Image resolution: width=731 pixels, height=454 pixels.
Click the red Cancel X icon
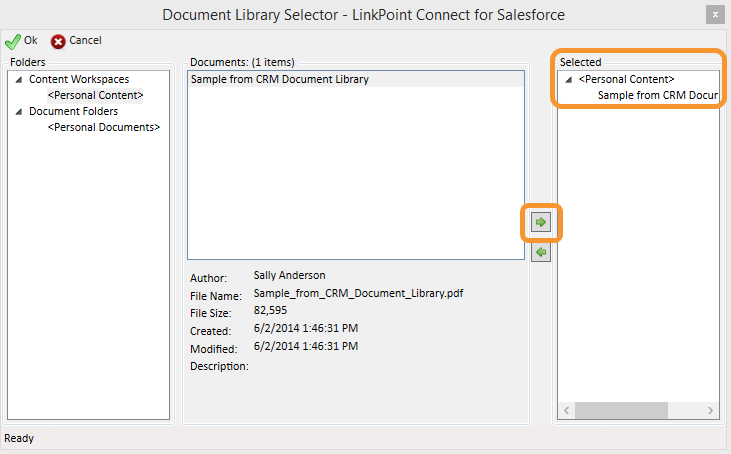click(58, 42)
